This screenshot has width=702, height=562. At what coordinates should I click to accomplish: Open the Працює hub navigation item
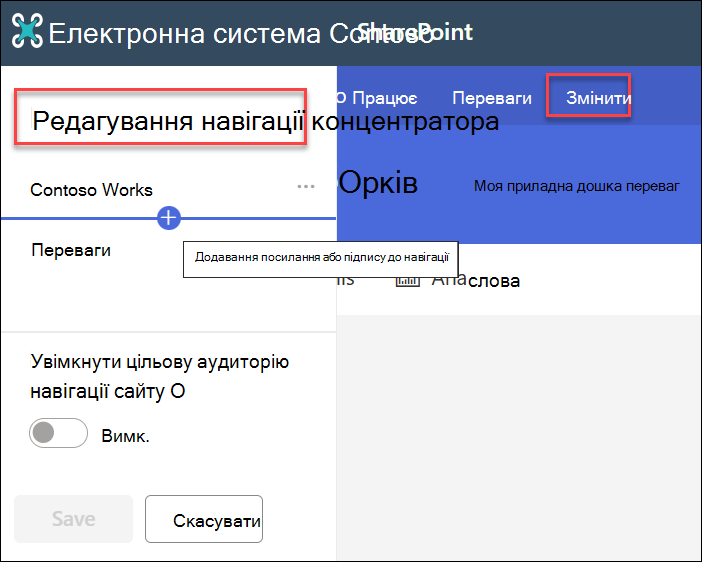tap(385, 98)
